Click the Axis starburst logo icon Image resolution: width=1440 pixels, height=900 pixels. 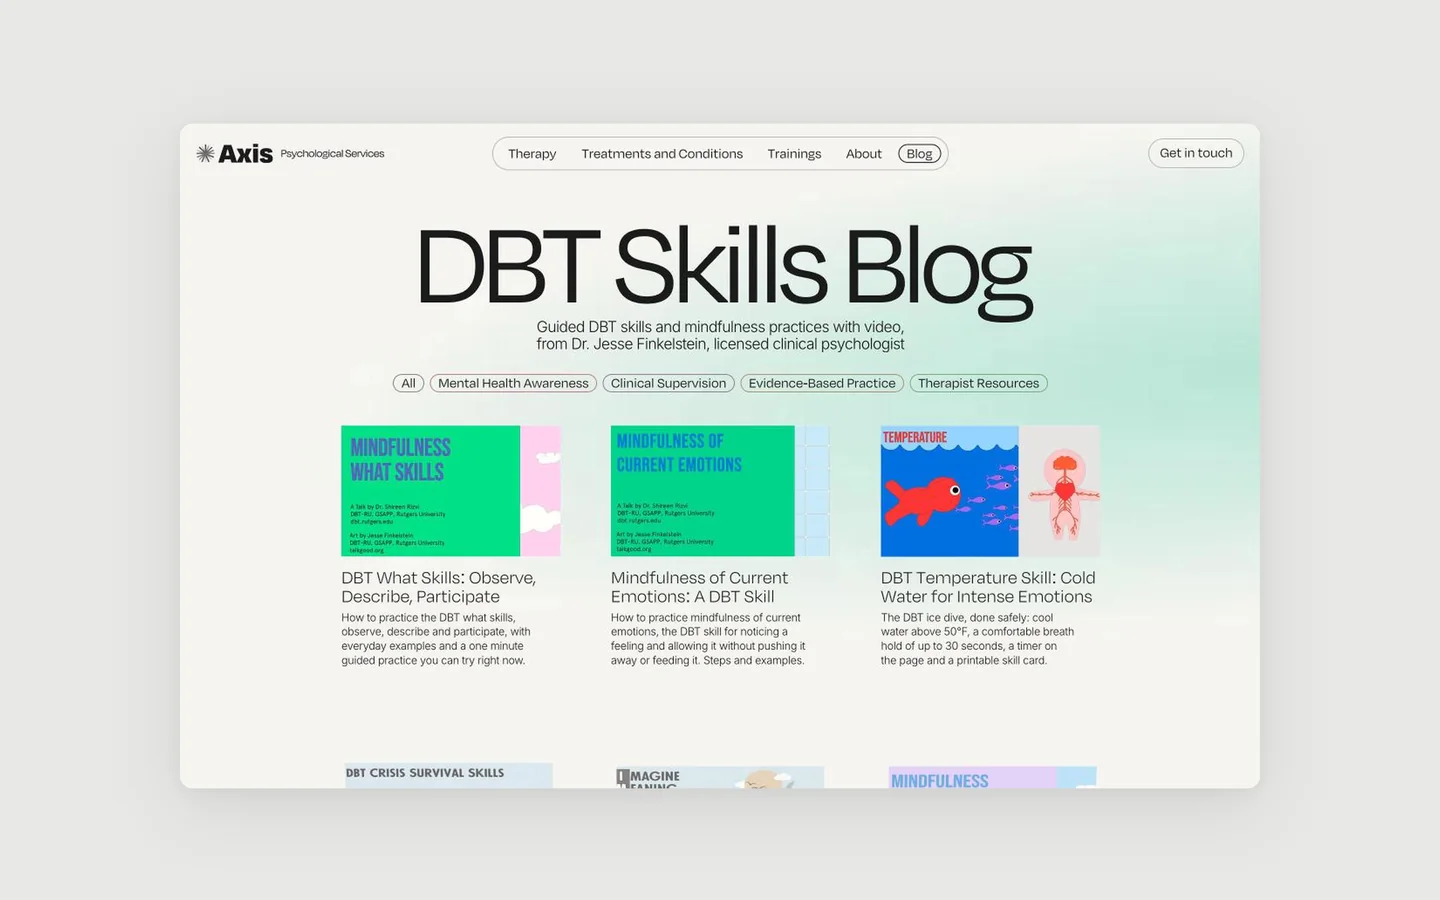coord(205,153)
